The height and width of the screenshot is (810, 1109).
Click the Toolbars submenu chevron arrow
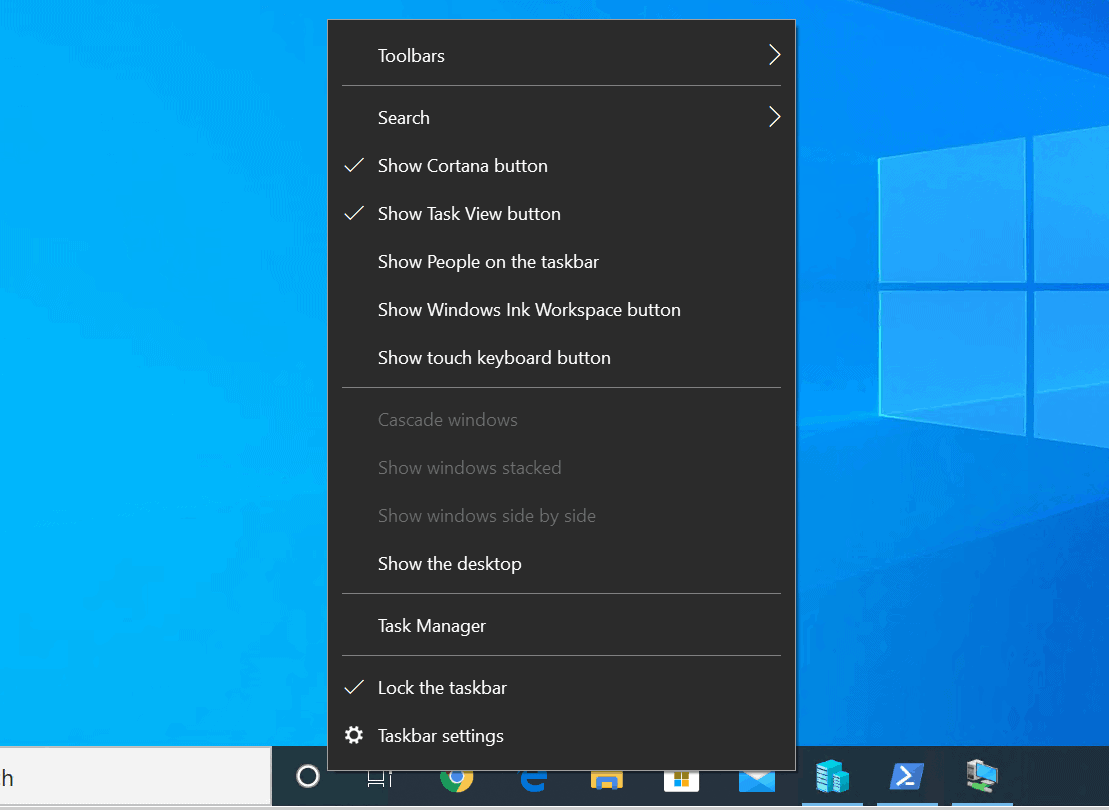(773, 55)
